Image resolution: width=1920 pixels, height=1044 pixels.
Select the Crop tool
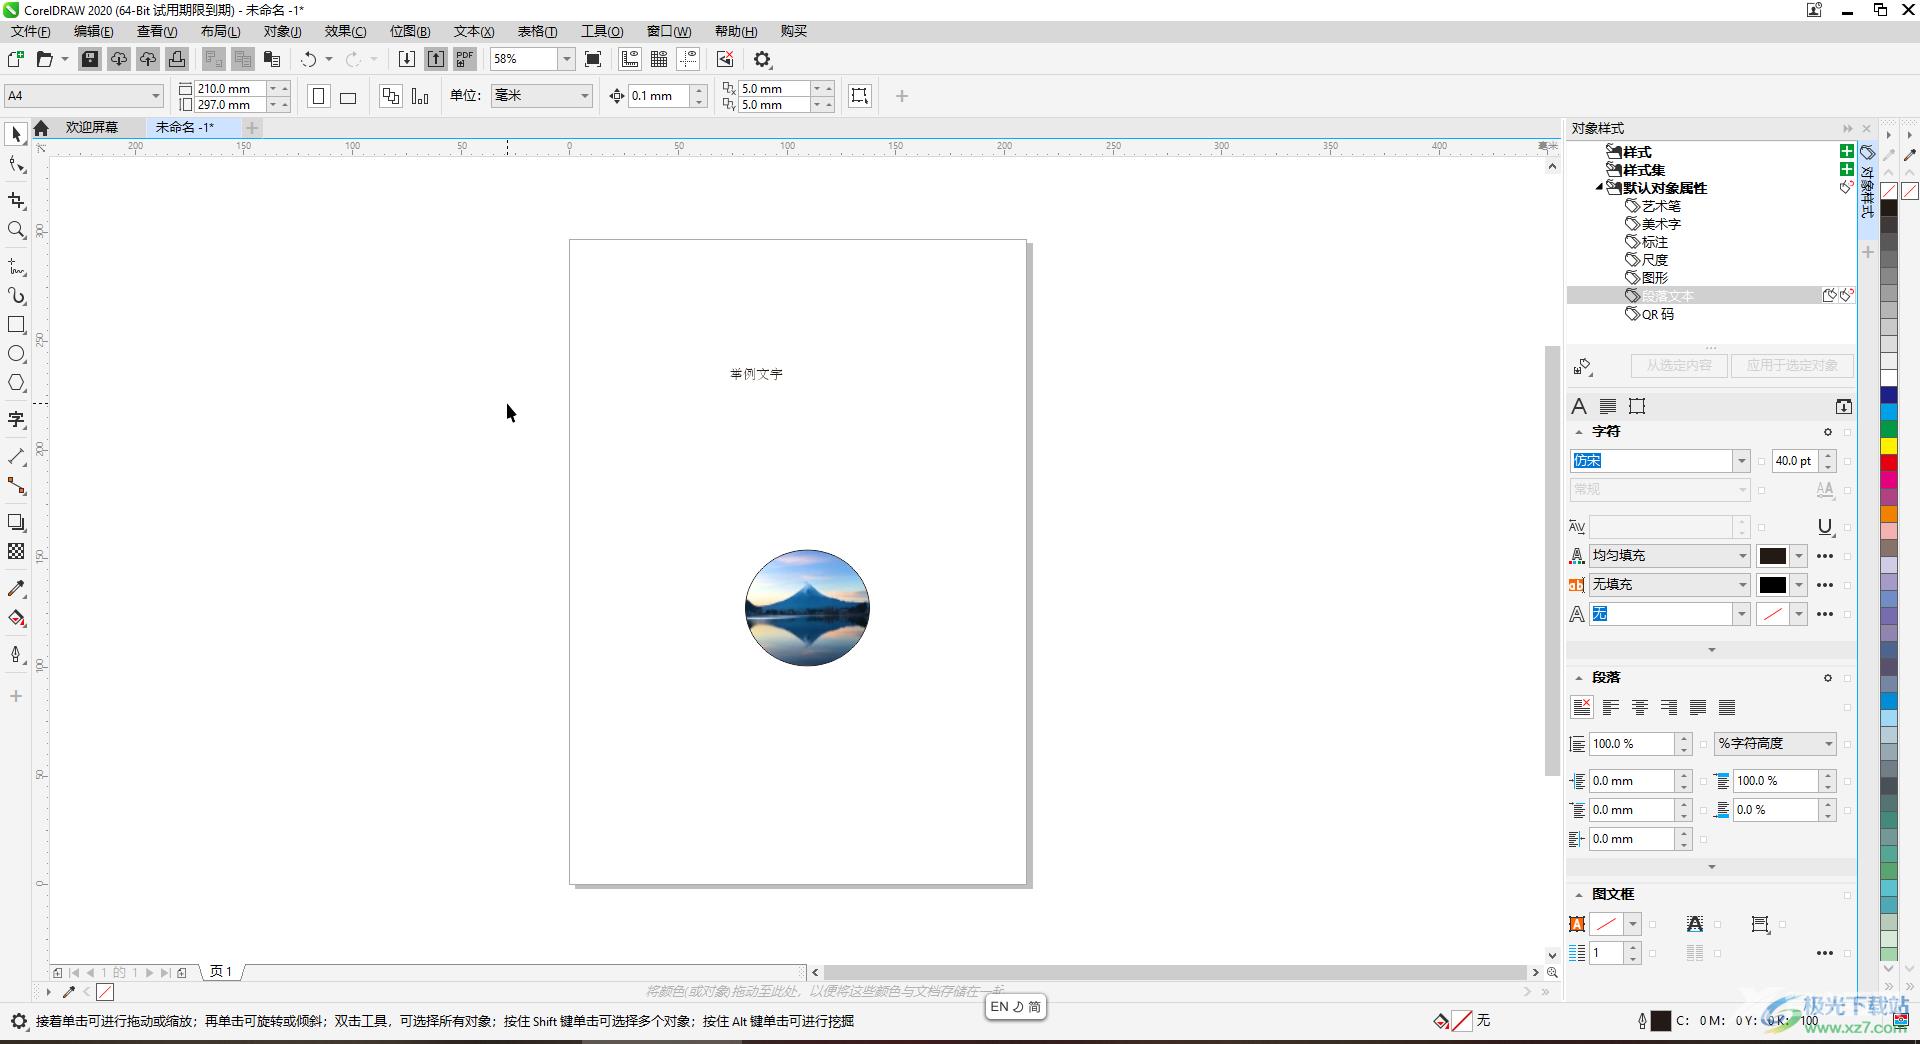[16, 201]
